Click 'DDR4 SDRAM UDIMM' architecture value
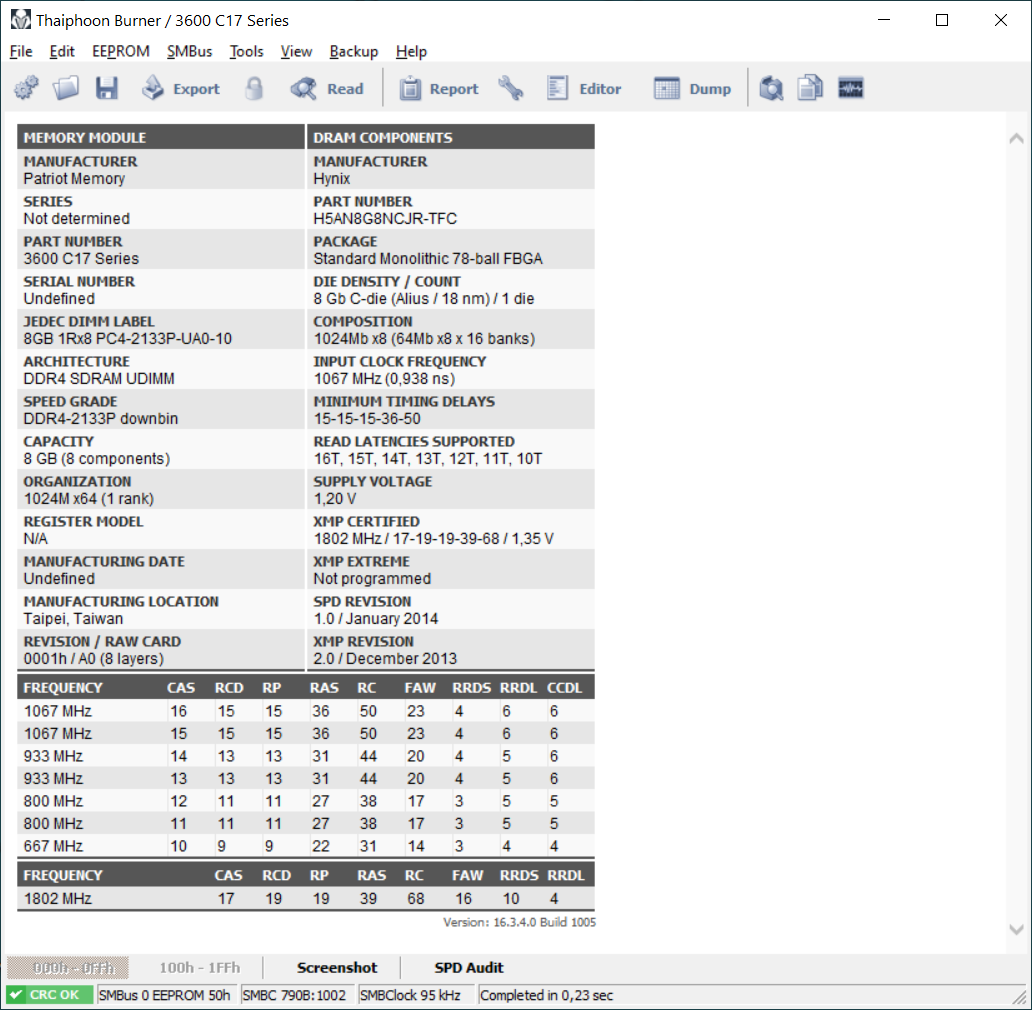1032x1010 pixels. pos(99,379)
